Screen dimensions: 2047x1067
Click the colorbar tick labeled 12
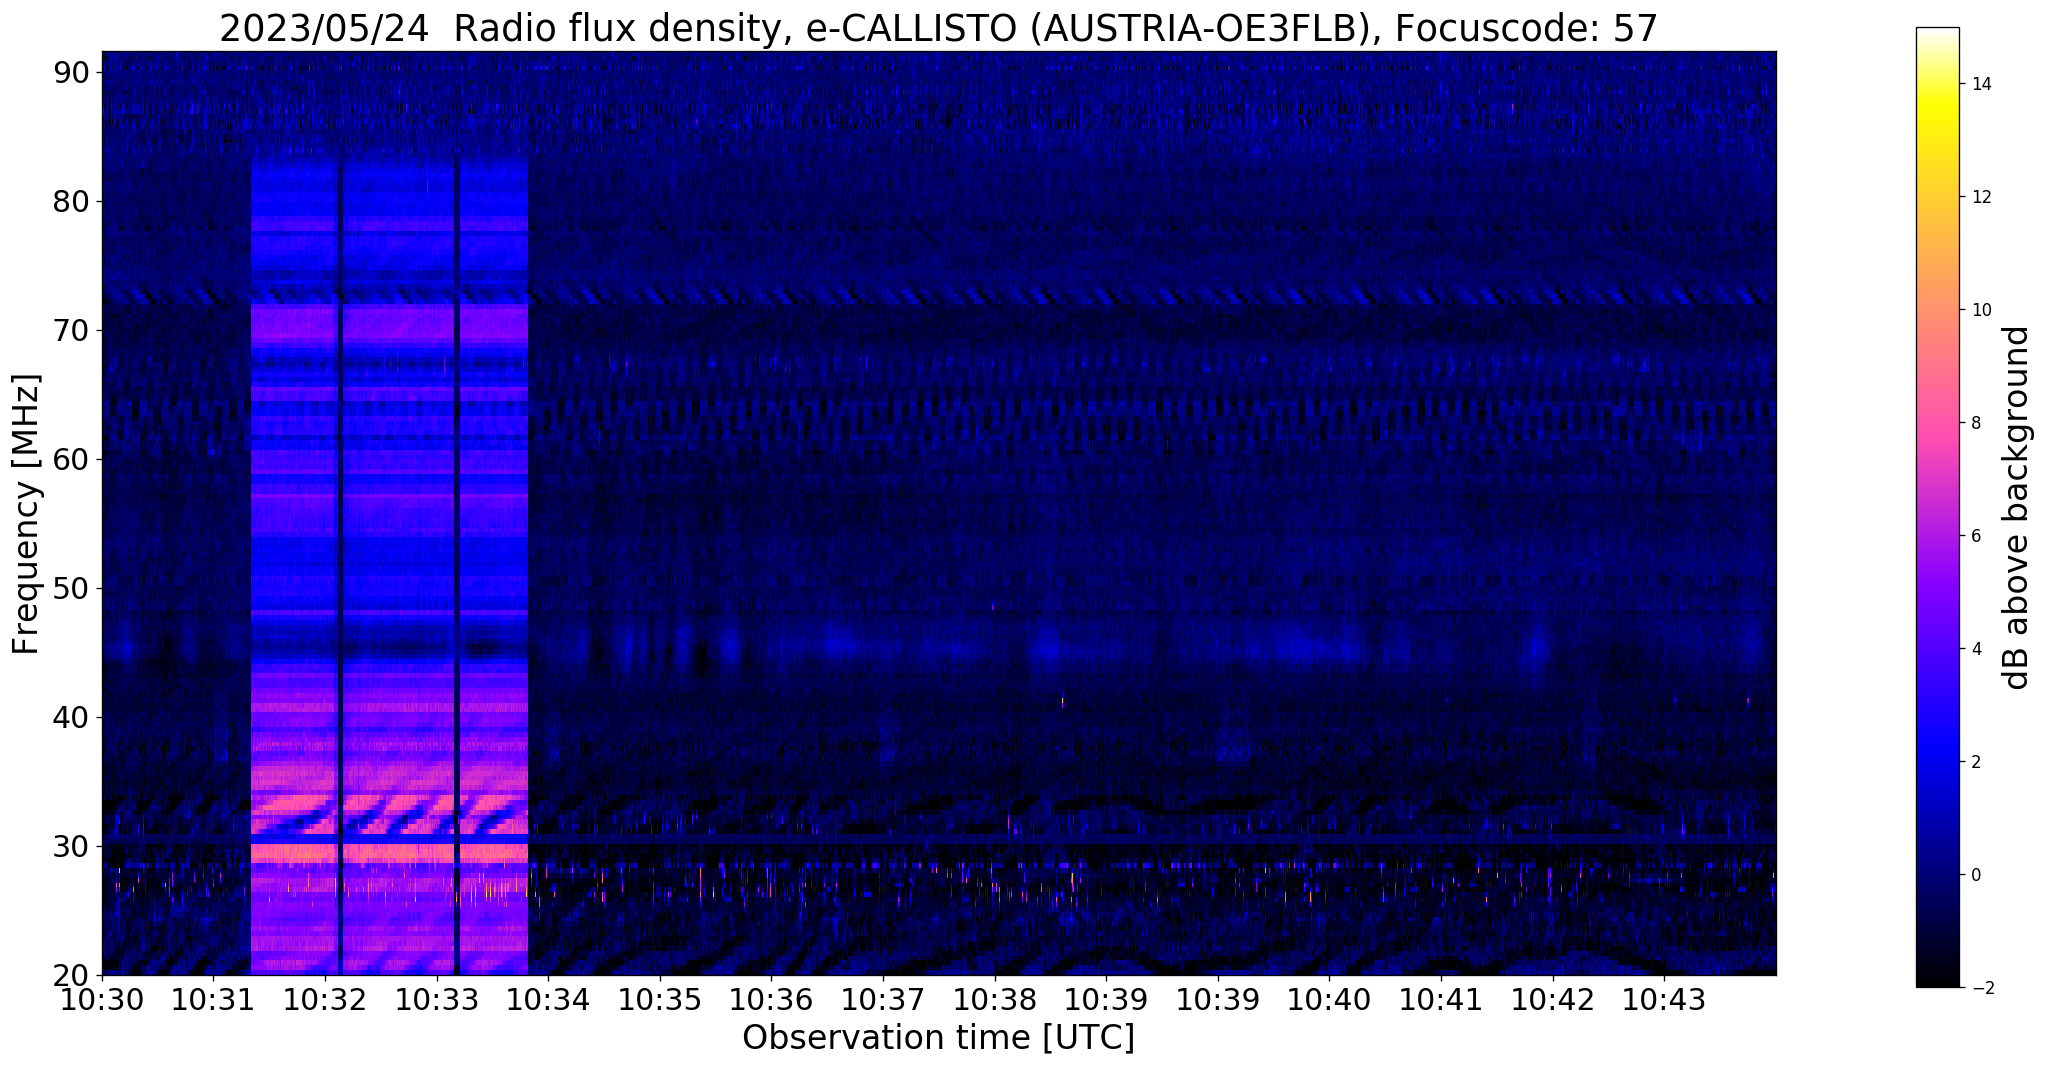click(1981, 197)
